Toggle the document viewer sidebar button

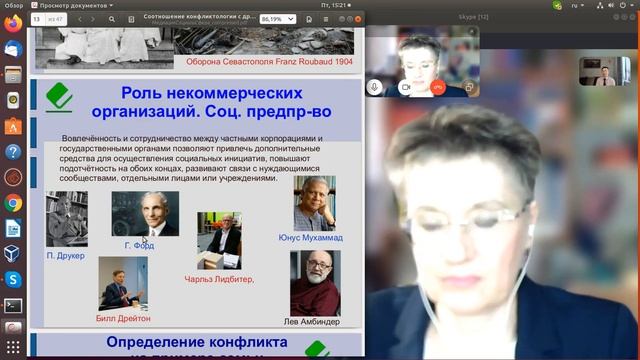(x=131, y=19)
